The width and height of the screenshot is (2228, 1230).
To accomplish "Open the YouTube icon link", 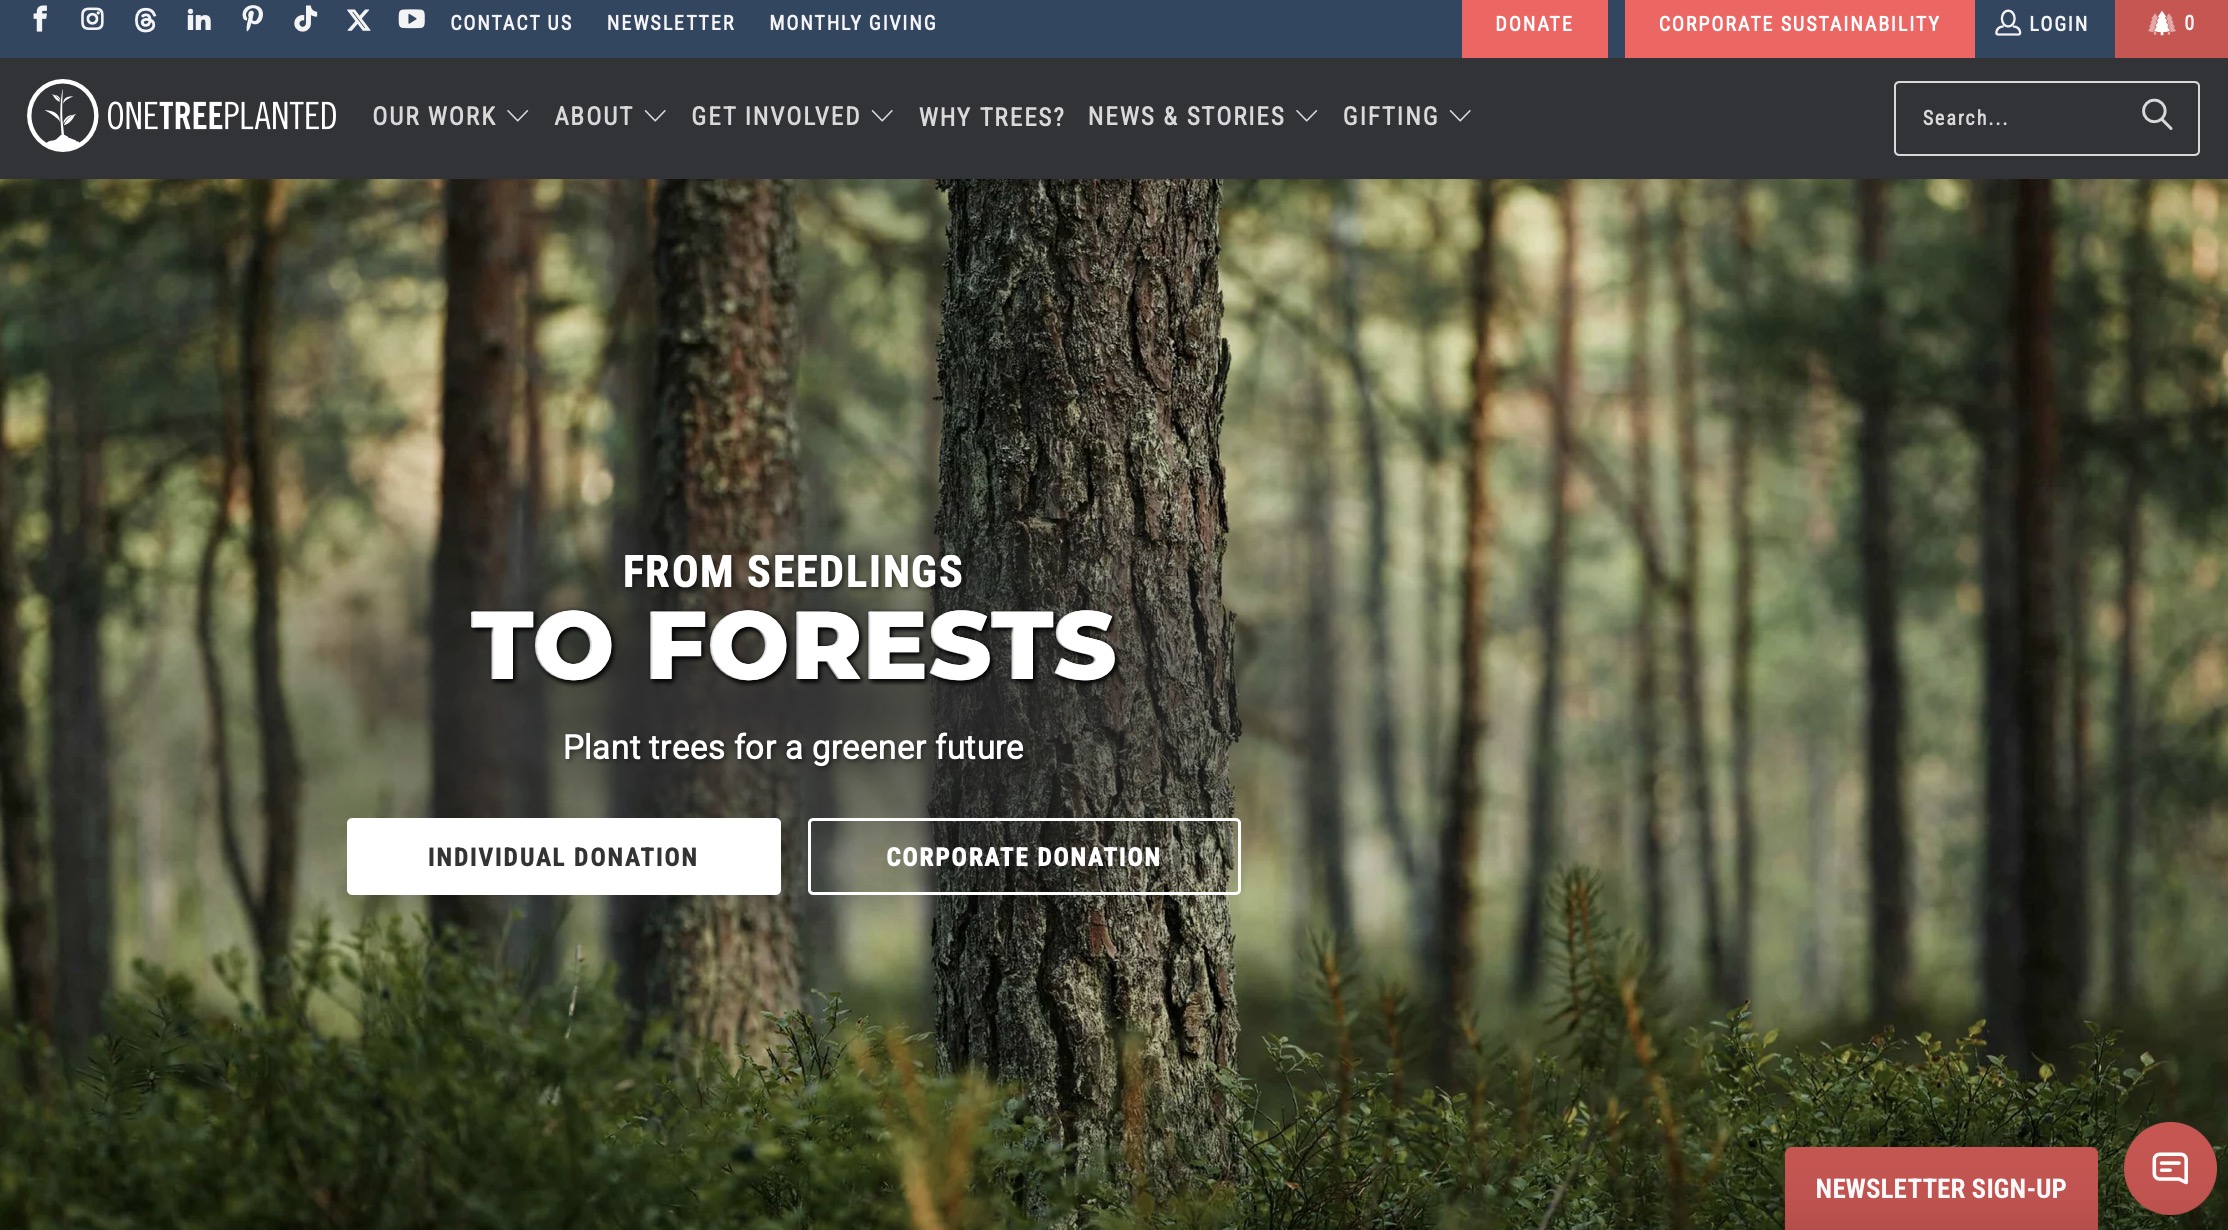I will pos(411,20).
